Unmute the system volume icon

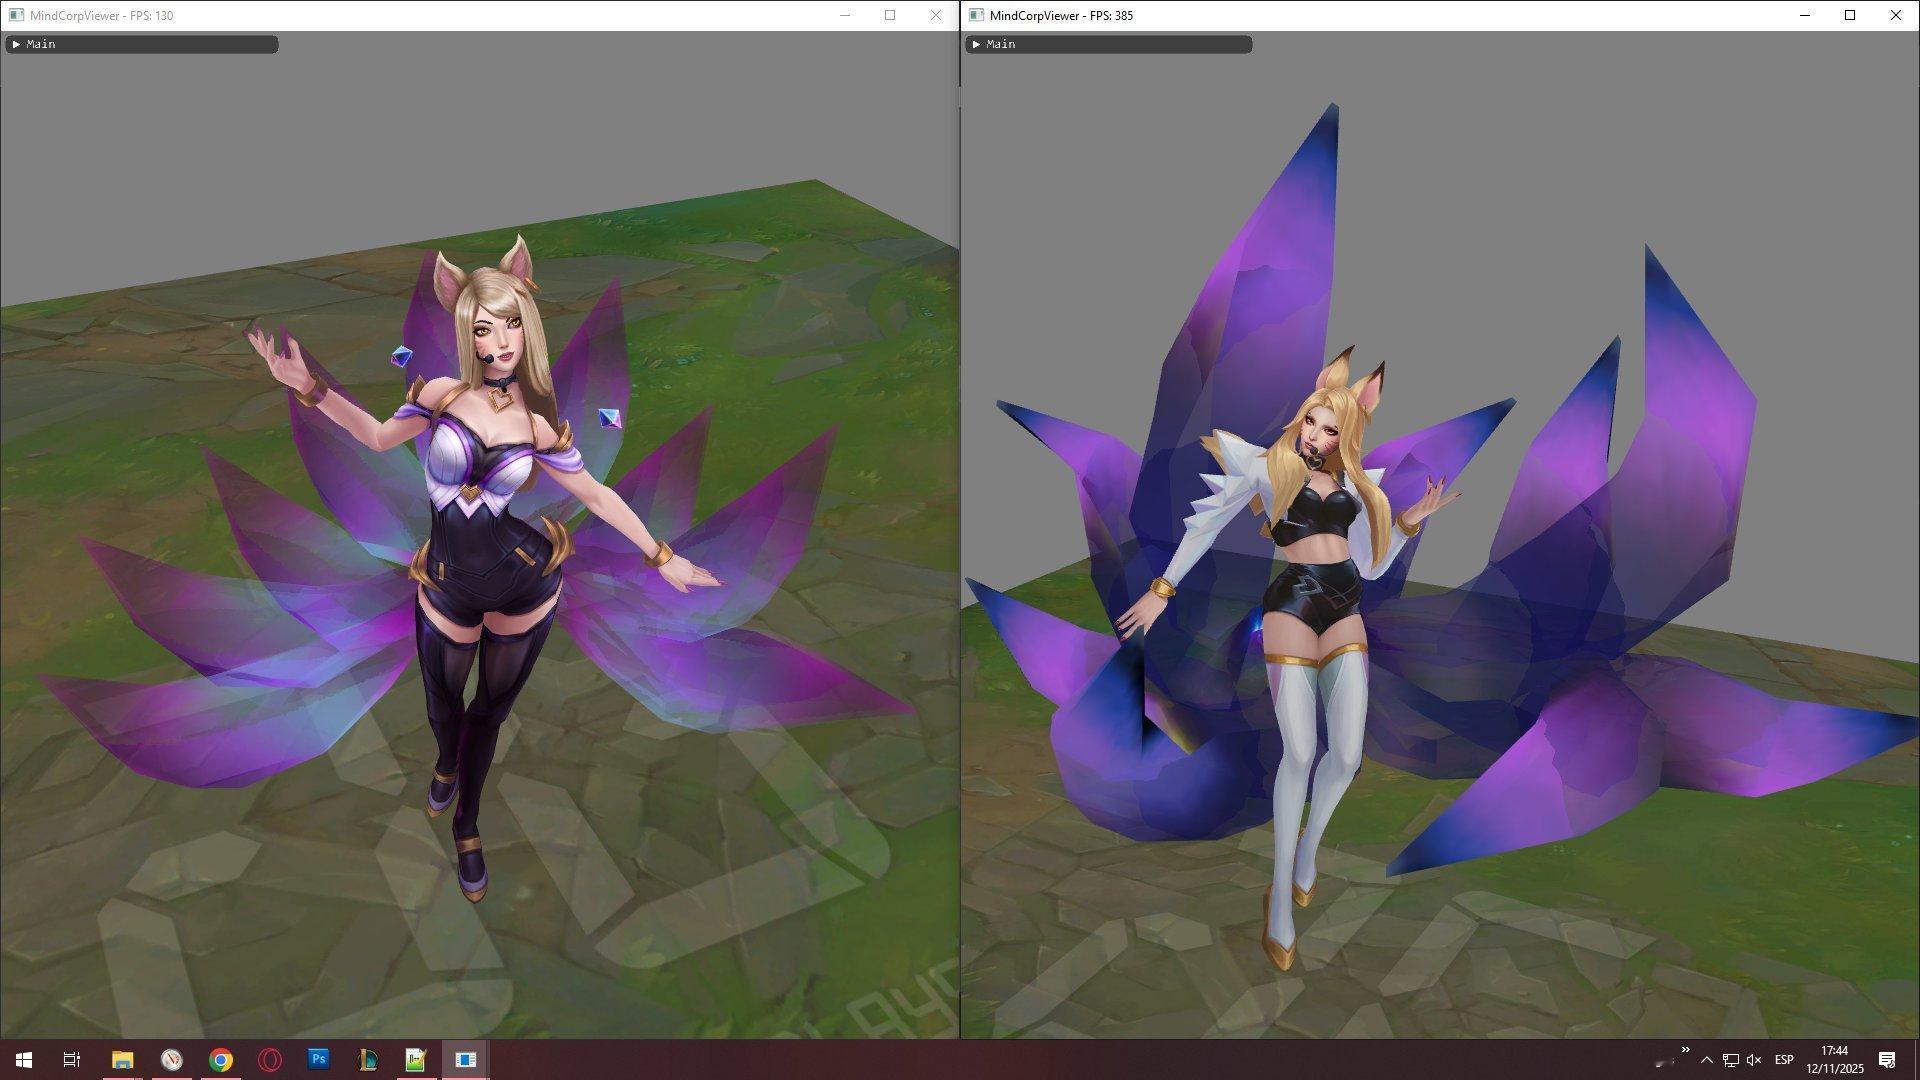[x=1754, y=1060]
